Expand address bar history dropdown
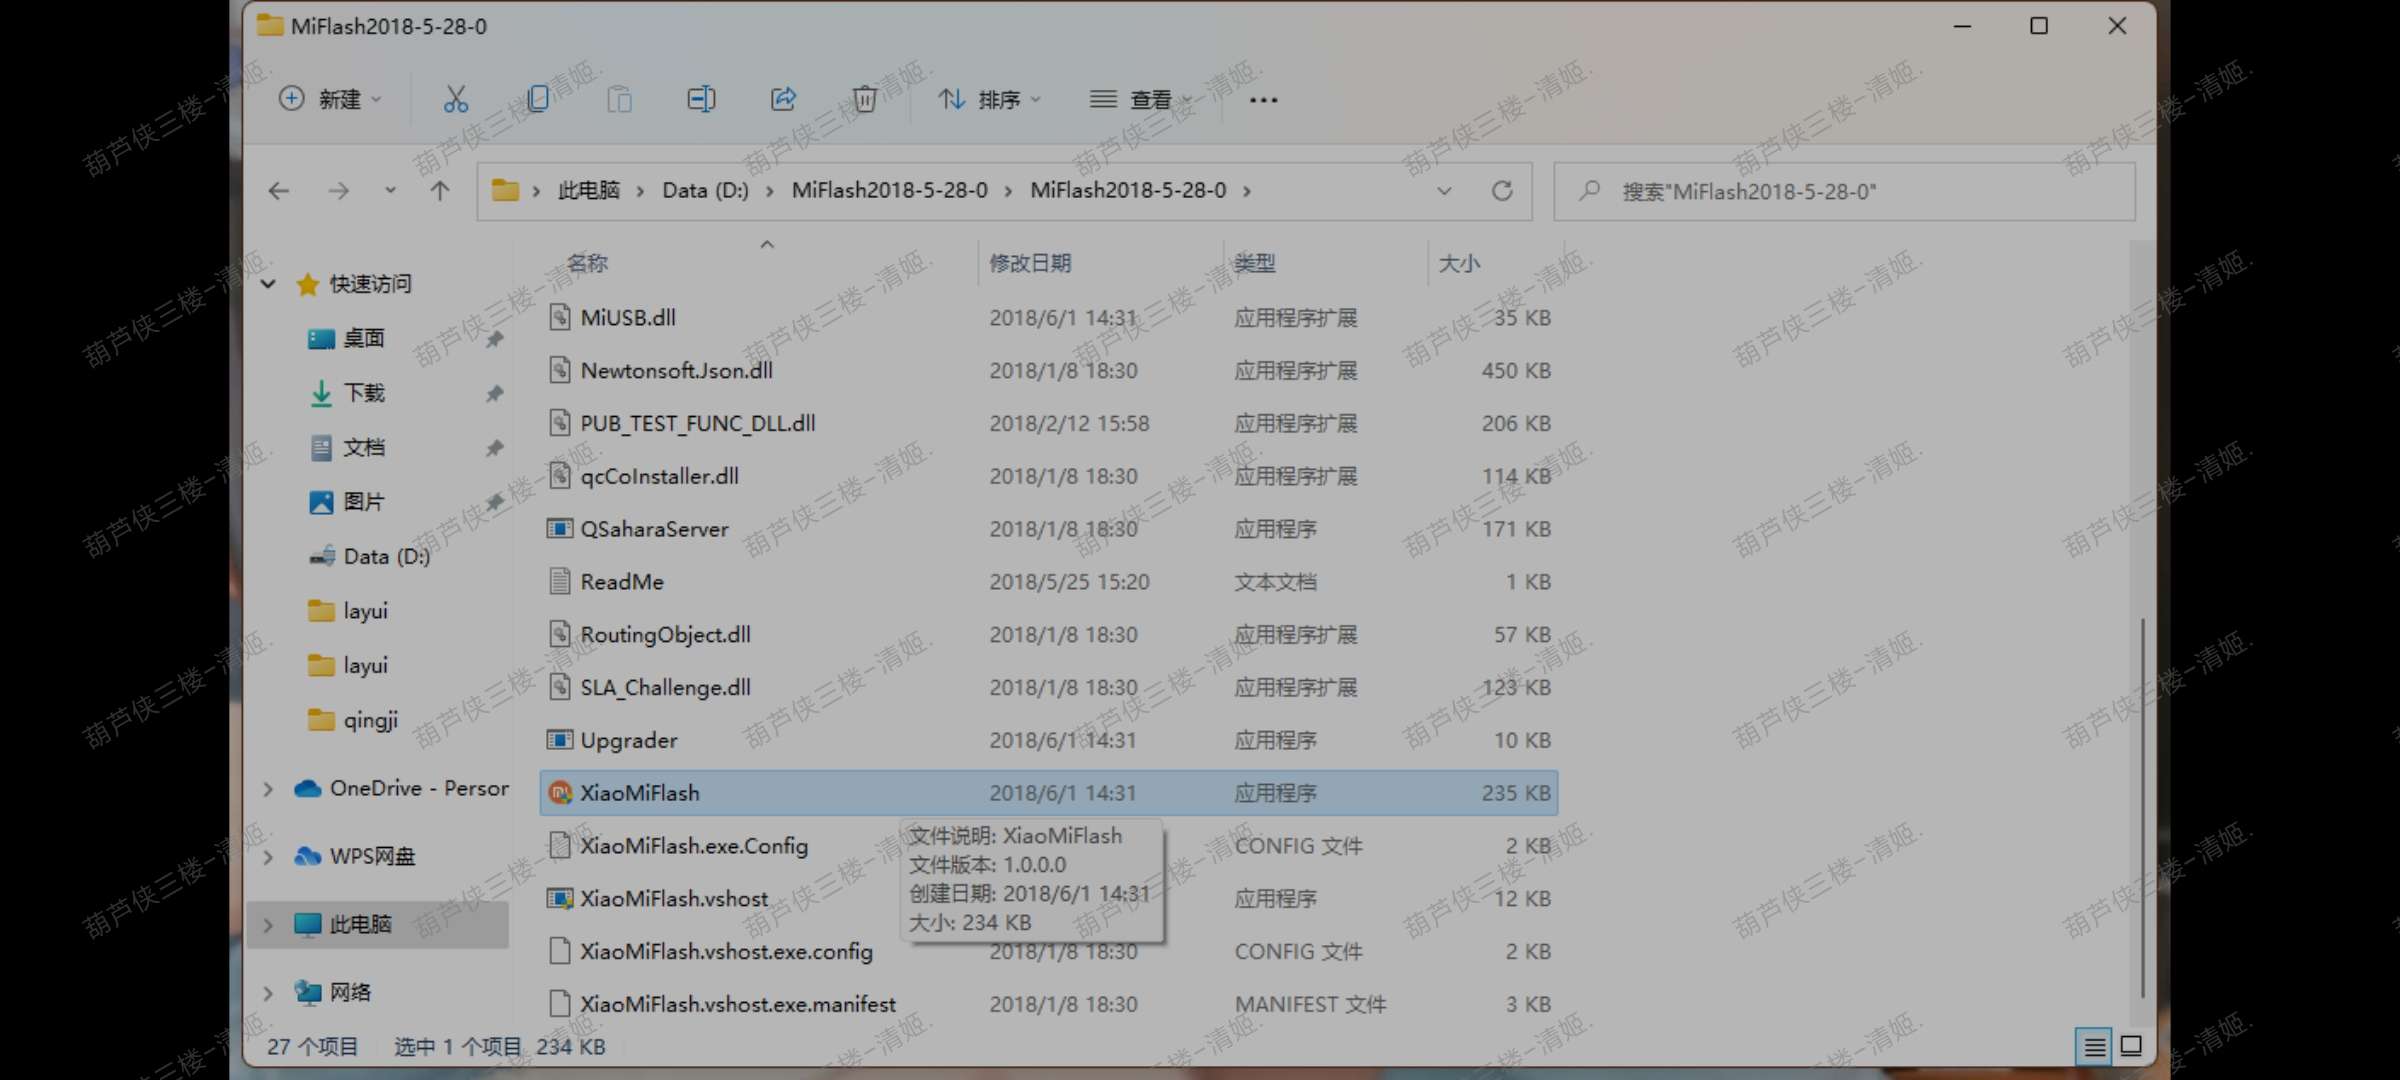 point(1444,191)
